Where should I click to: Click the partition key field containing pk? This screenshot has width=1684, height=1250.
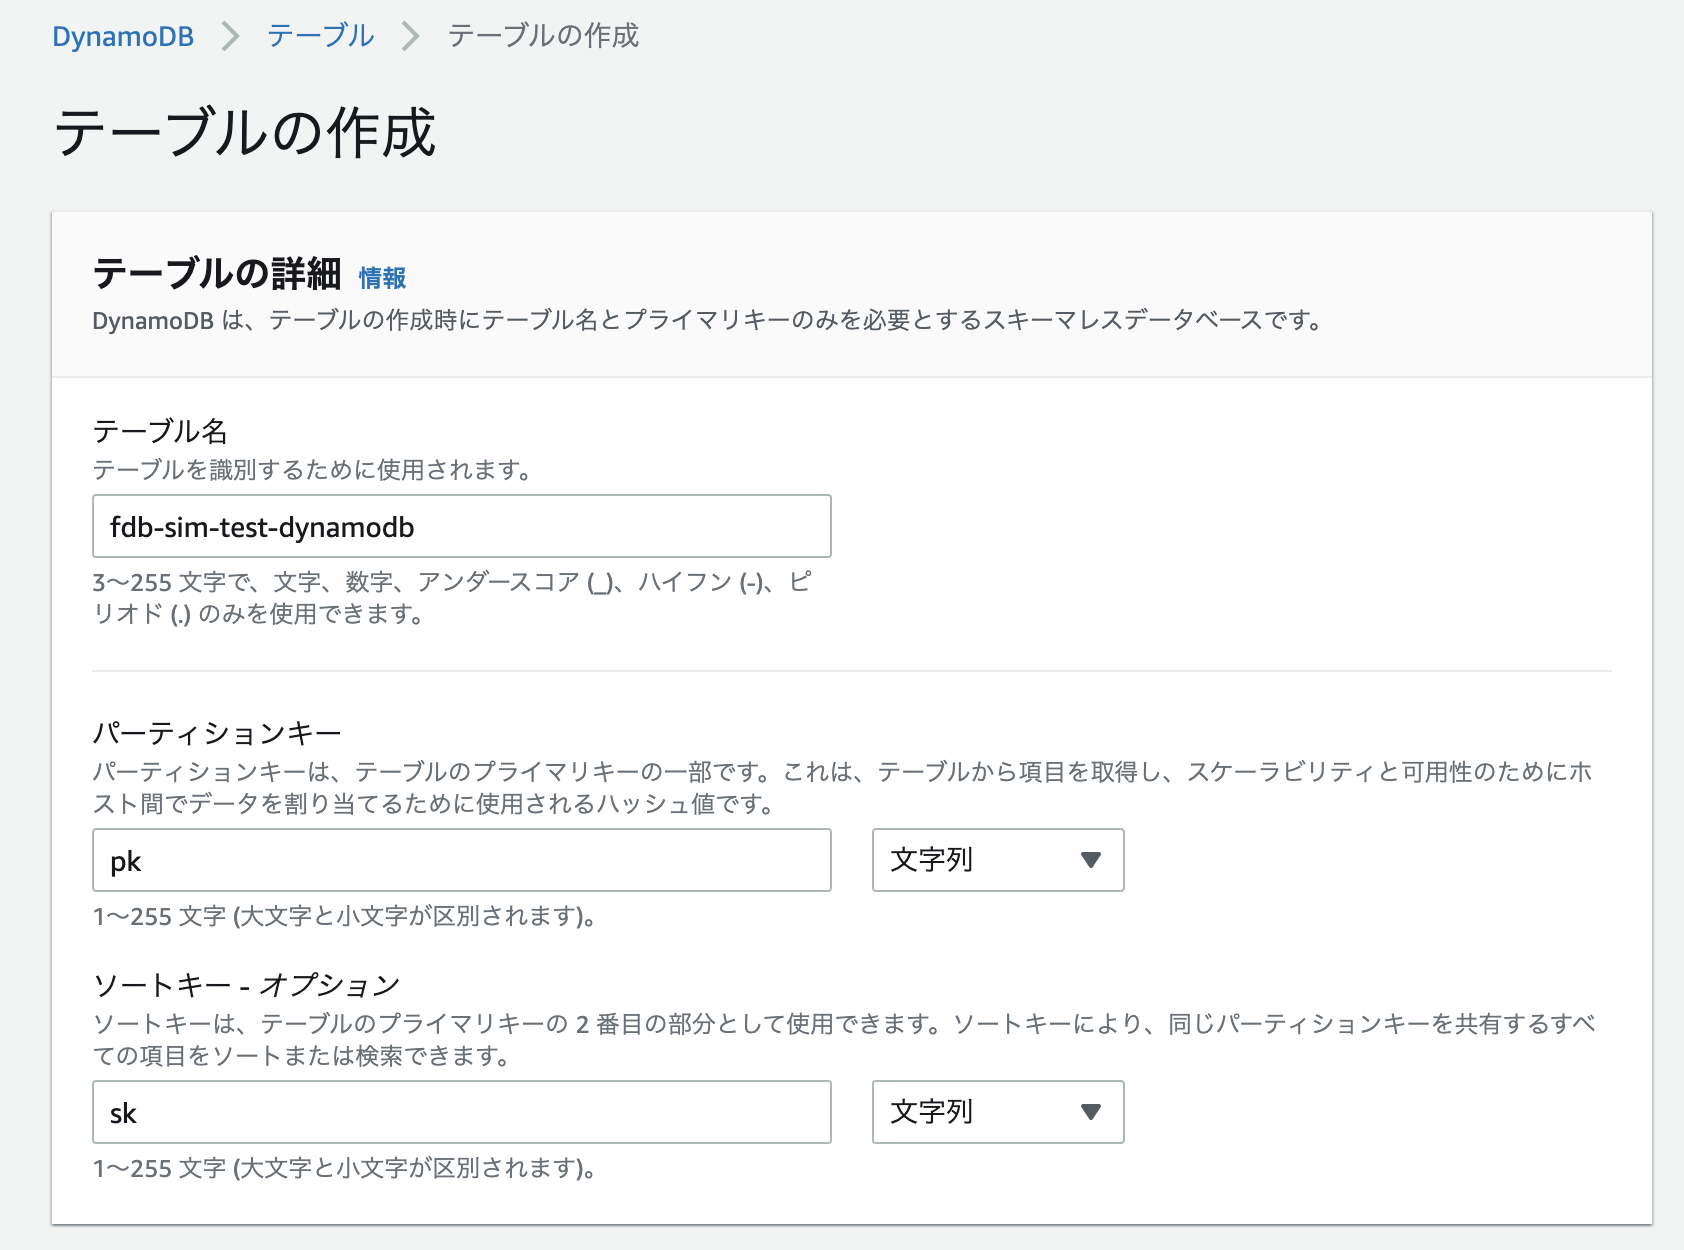coord(460,860)
